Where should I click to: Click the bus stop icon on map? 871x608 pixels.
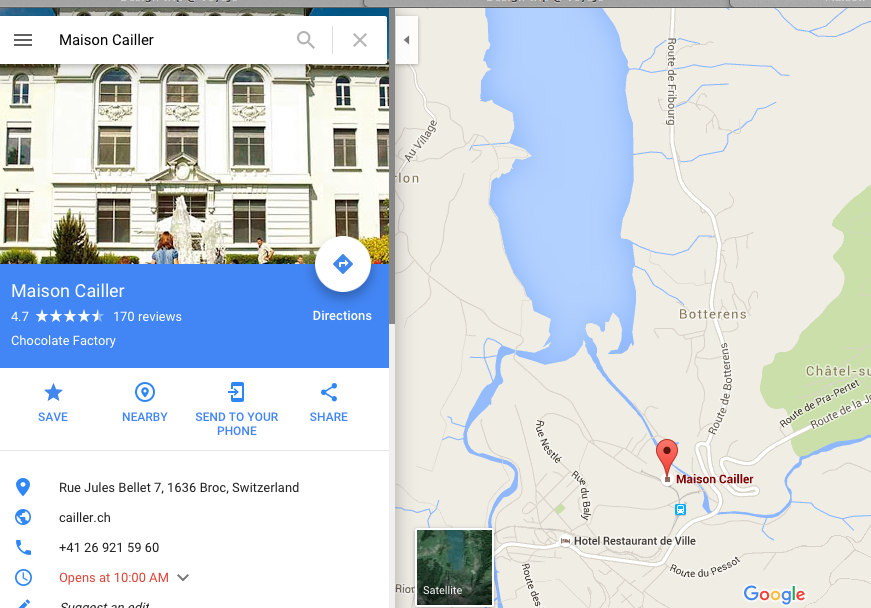(680, 509)
